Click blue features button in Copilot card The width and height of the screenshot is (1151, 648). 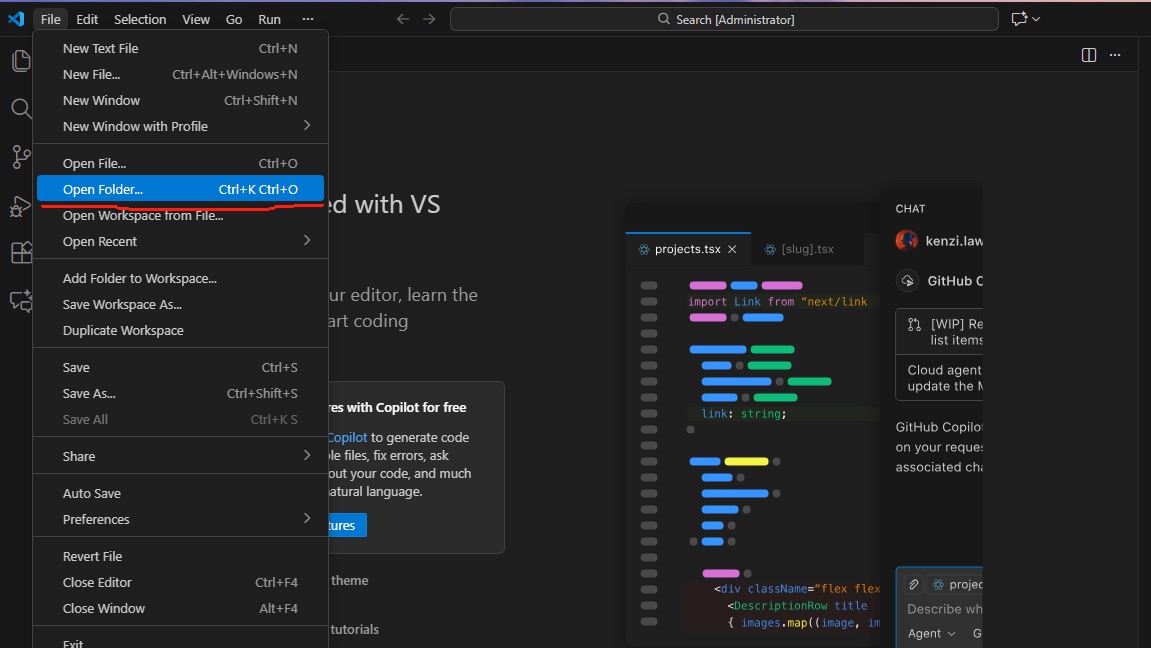[x=347, y=525]
